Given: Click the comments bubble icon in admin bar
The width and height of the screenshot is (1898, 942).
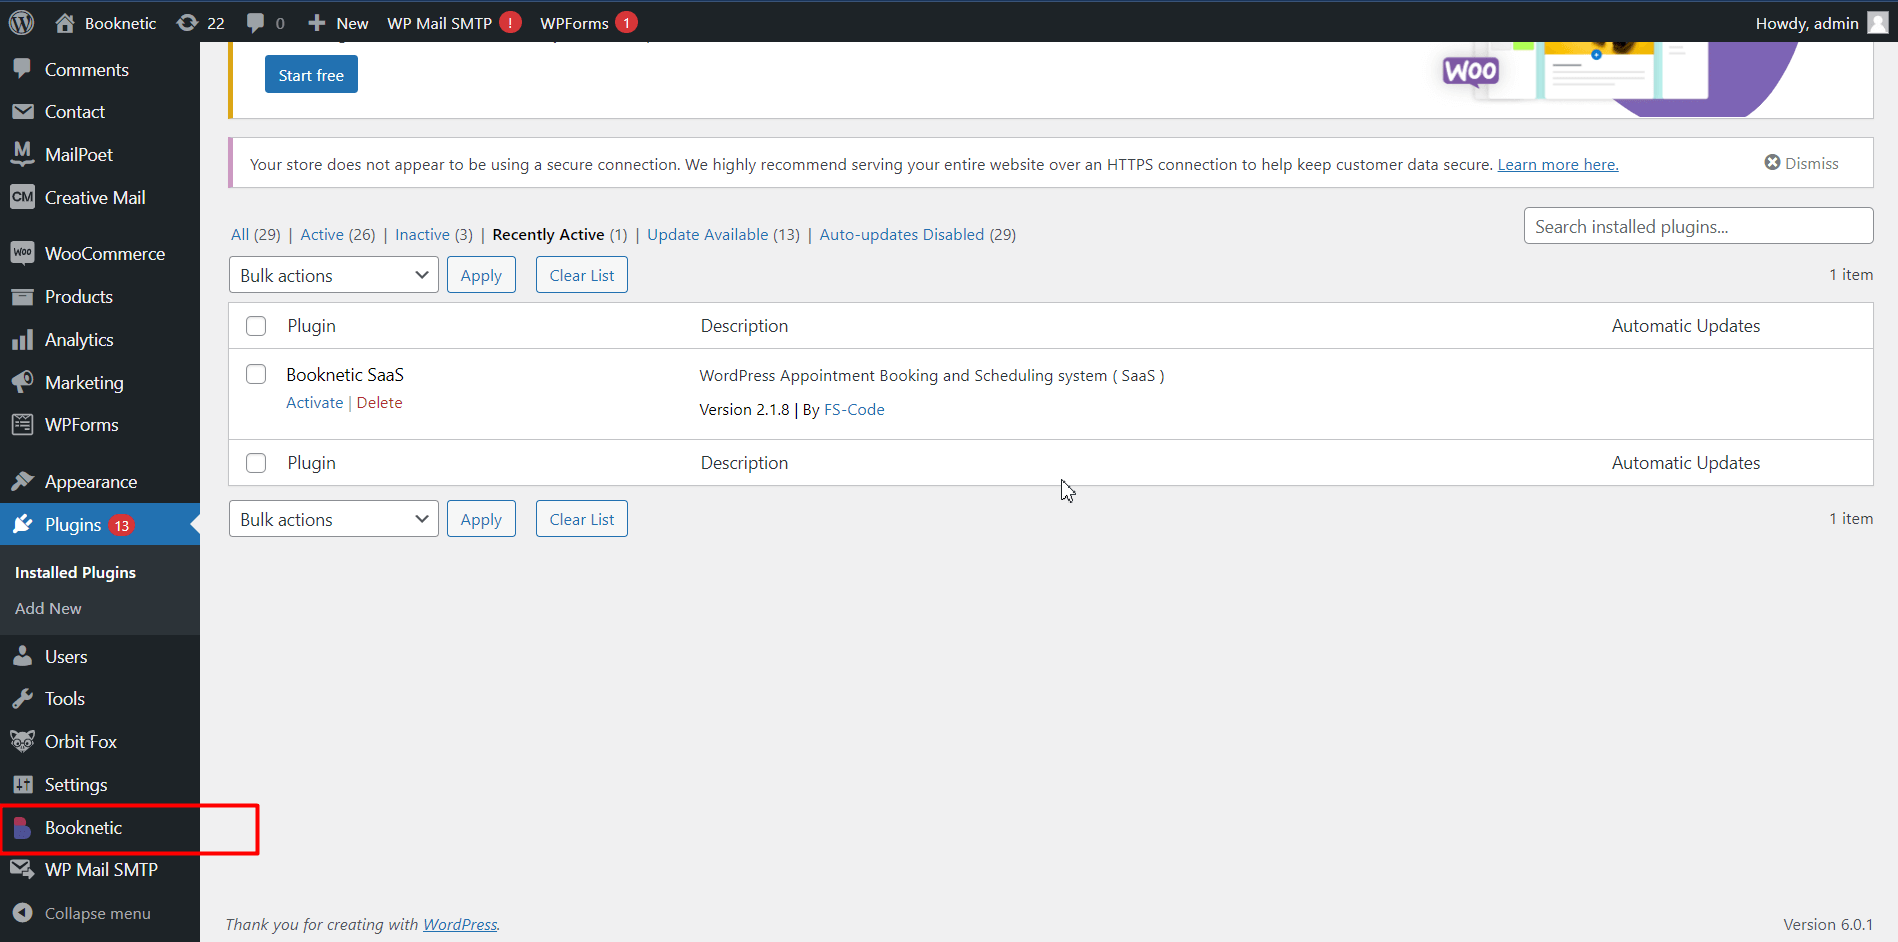Looking at the screenshot, I should click(256, 22).
